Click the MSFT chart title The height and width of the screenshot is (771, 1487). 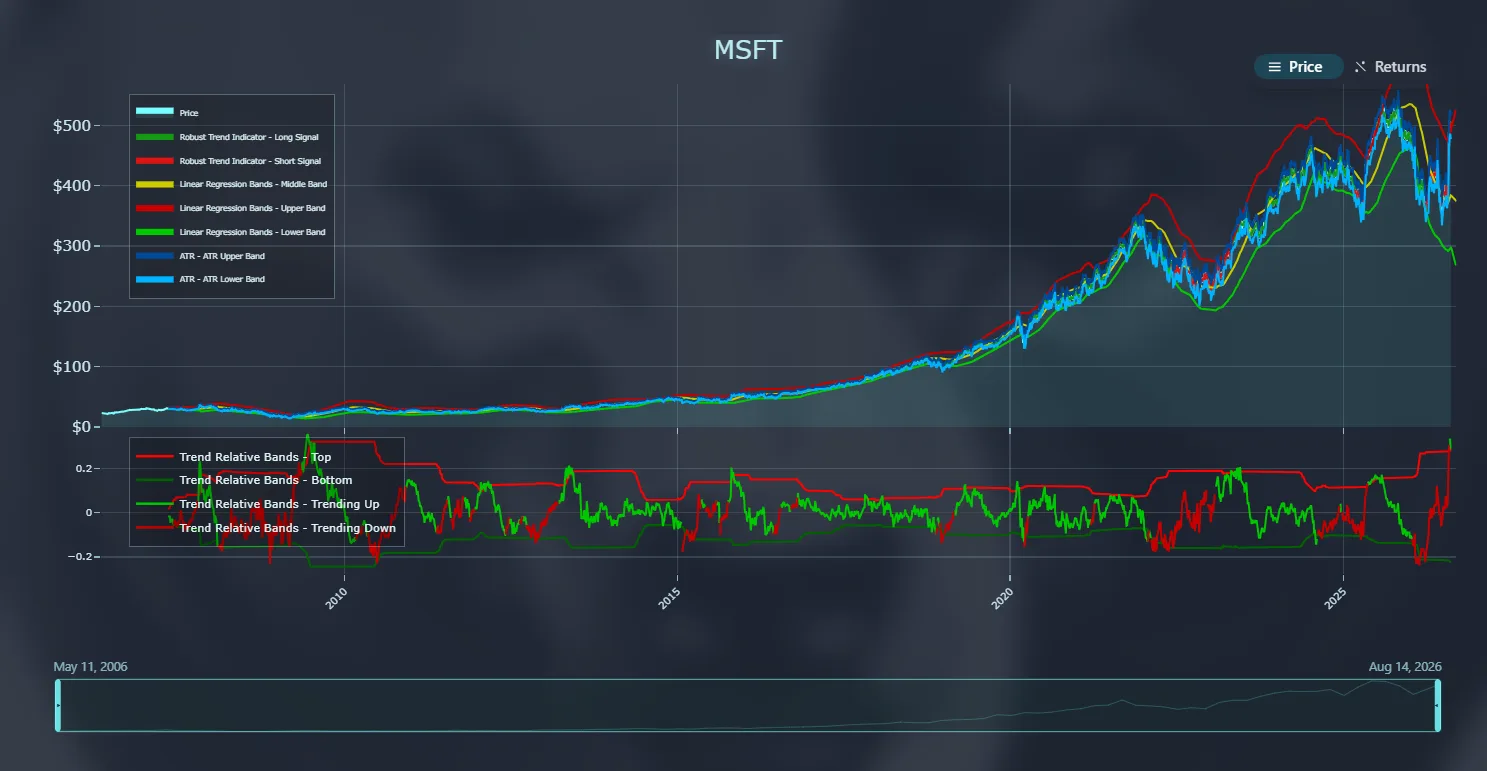[748, 50]
